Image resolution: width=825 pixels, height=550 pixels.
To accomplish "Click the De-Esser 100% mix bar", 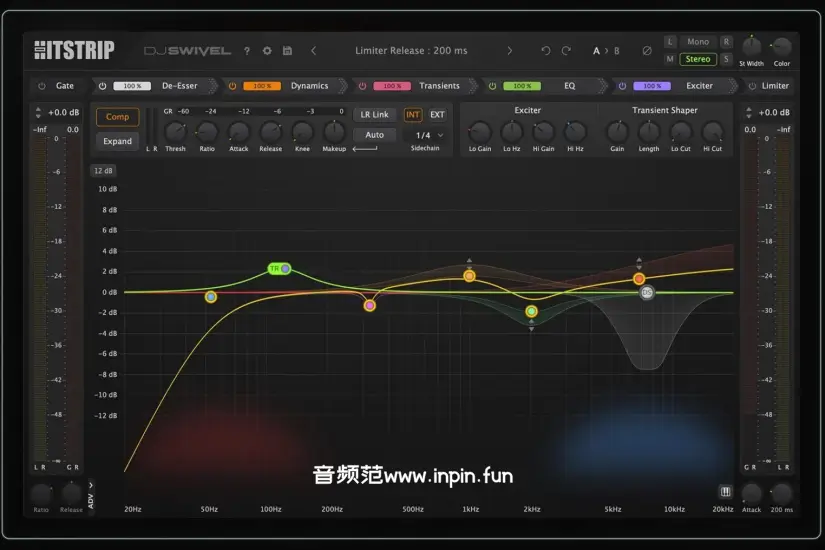I will pos(132,86).
